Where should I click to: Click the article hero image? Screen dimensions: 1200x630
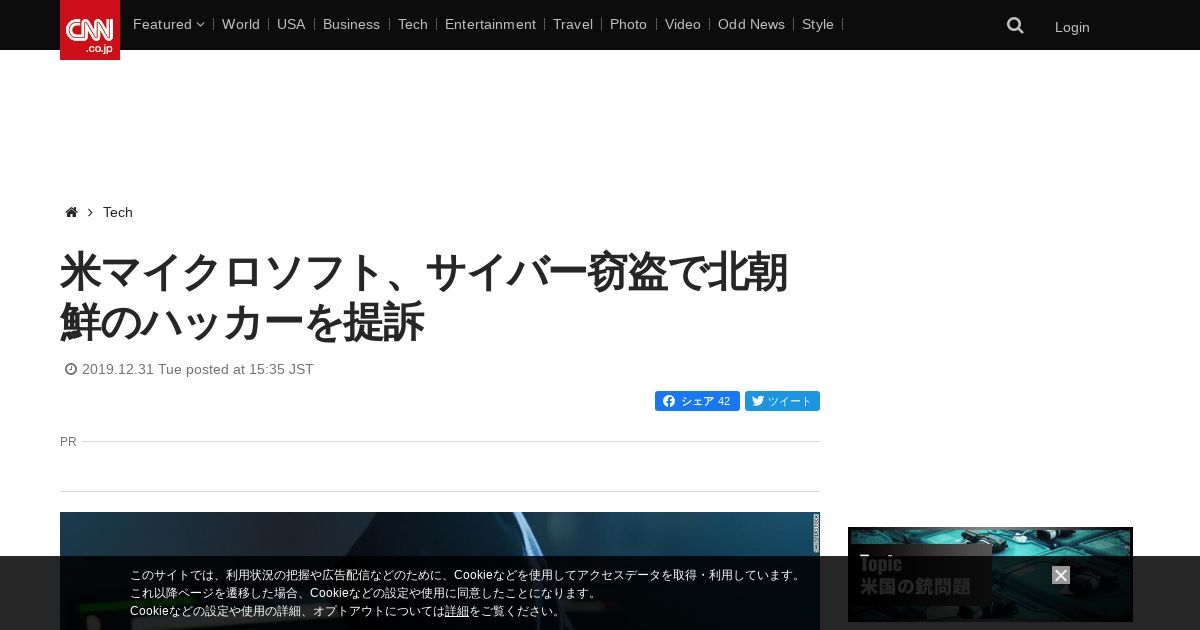tap(440, 571)
